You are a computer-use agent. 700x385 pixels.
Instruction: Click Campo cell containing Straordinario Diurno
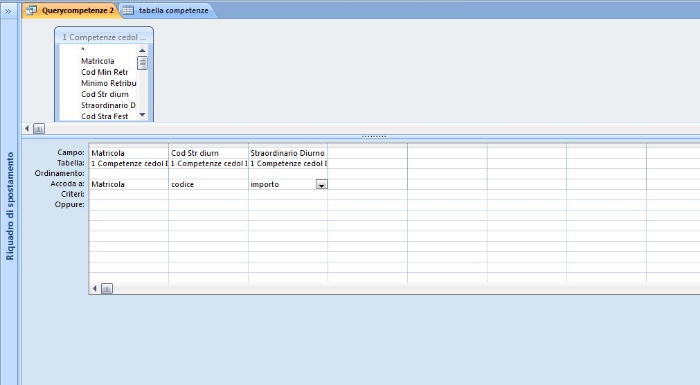288,153
